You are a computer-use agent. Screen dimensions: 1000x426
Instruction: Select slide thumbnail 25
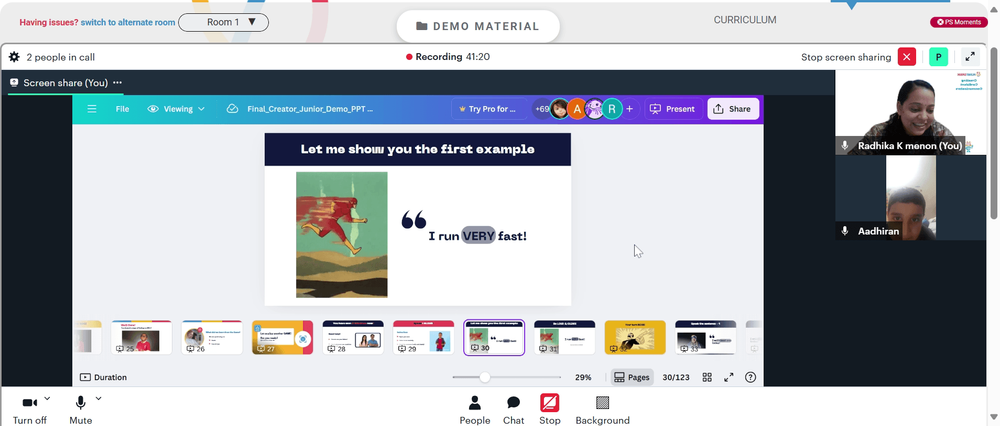point(142,337)
